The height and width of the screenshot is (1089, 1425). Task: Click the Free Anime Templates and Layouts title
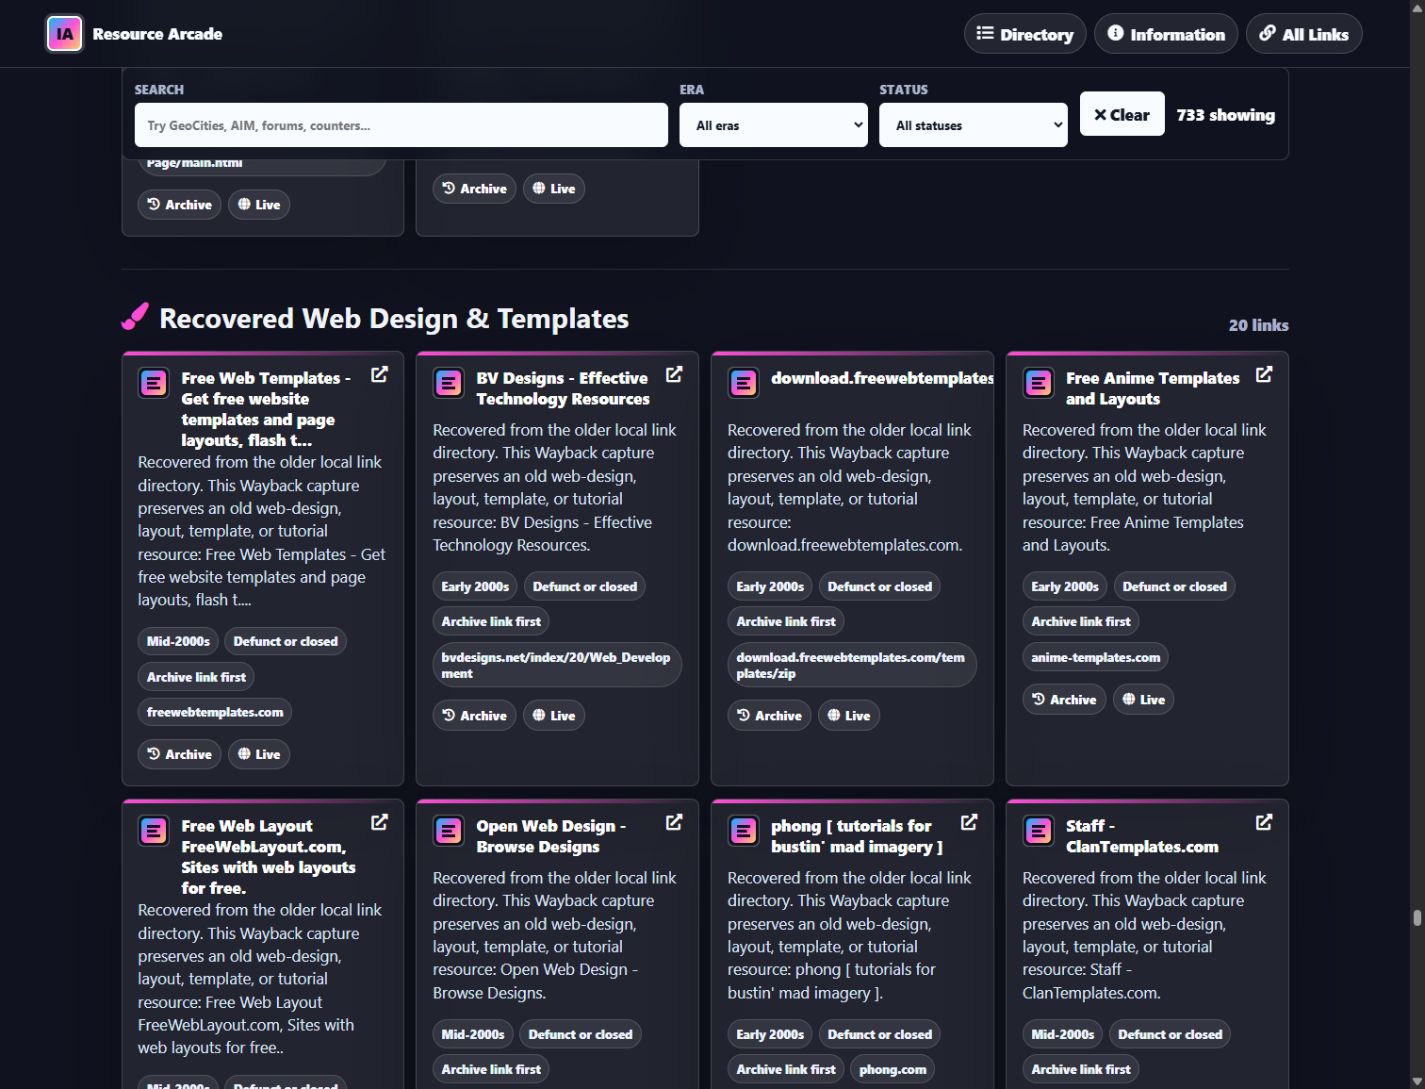[1153, 388]
